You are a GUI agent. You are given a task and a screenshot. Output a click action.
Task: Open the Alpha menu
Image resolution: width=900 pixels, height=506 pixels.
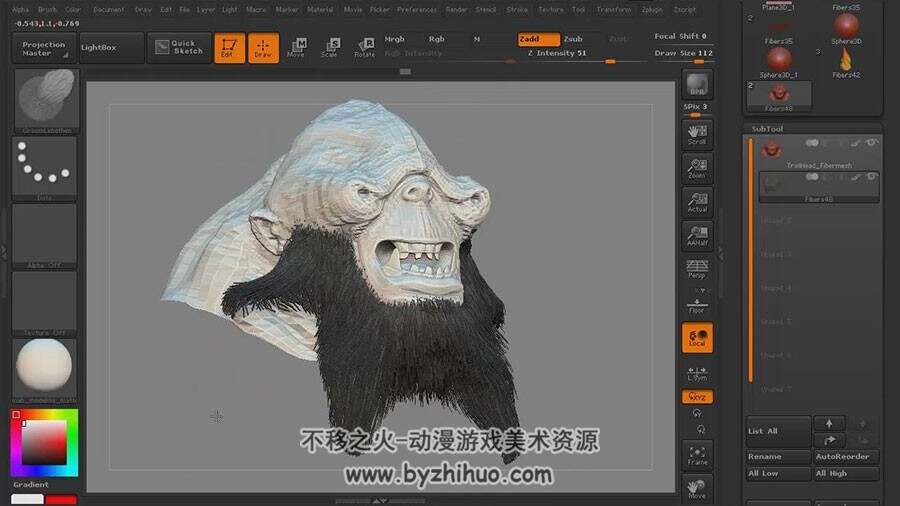[21, 9]
